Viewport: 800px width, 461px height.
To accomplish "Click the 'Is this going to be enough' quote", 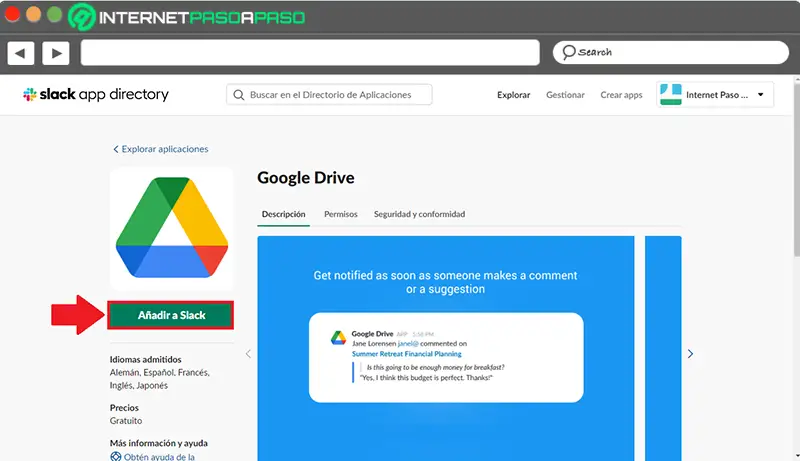I will 435,367.
